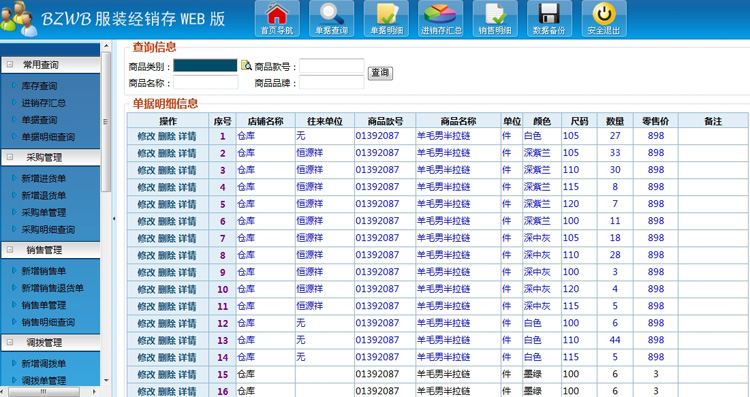Screen dimensions: 750x397
Task: Click 详情 in row 10
Action: click(x=187, y=289)
